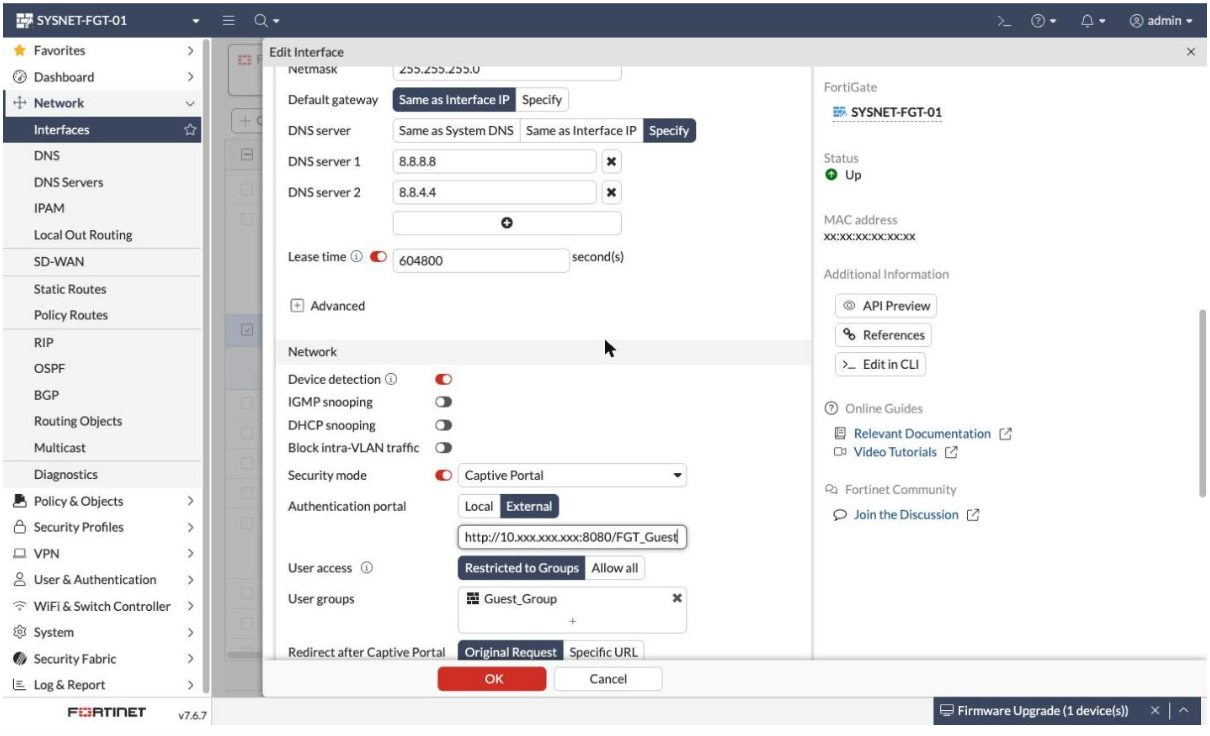Open API Preview
Screen dimensions: 1210x736
coord(886,306)
